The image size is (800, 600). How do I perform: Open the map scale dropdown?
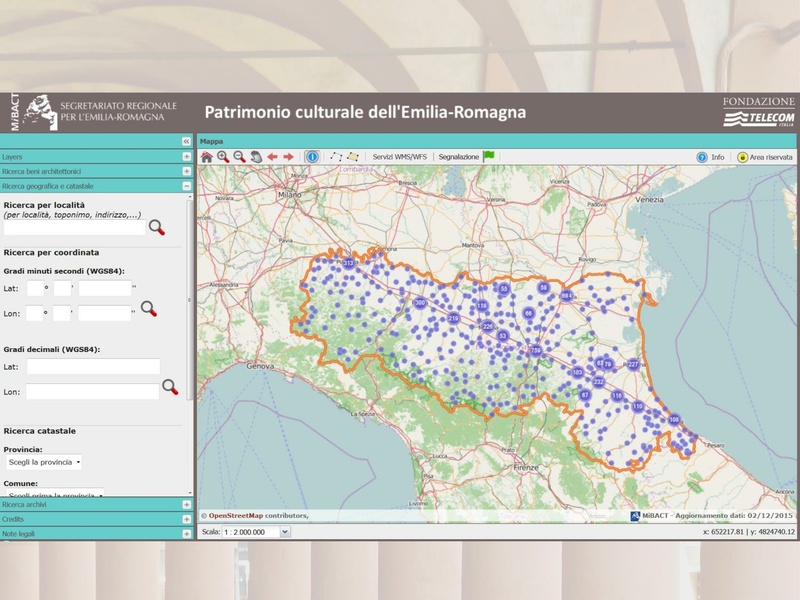(x=284, y=532)
